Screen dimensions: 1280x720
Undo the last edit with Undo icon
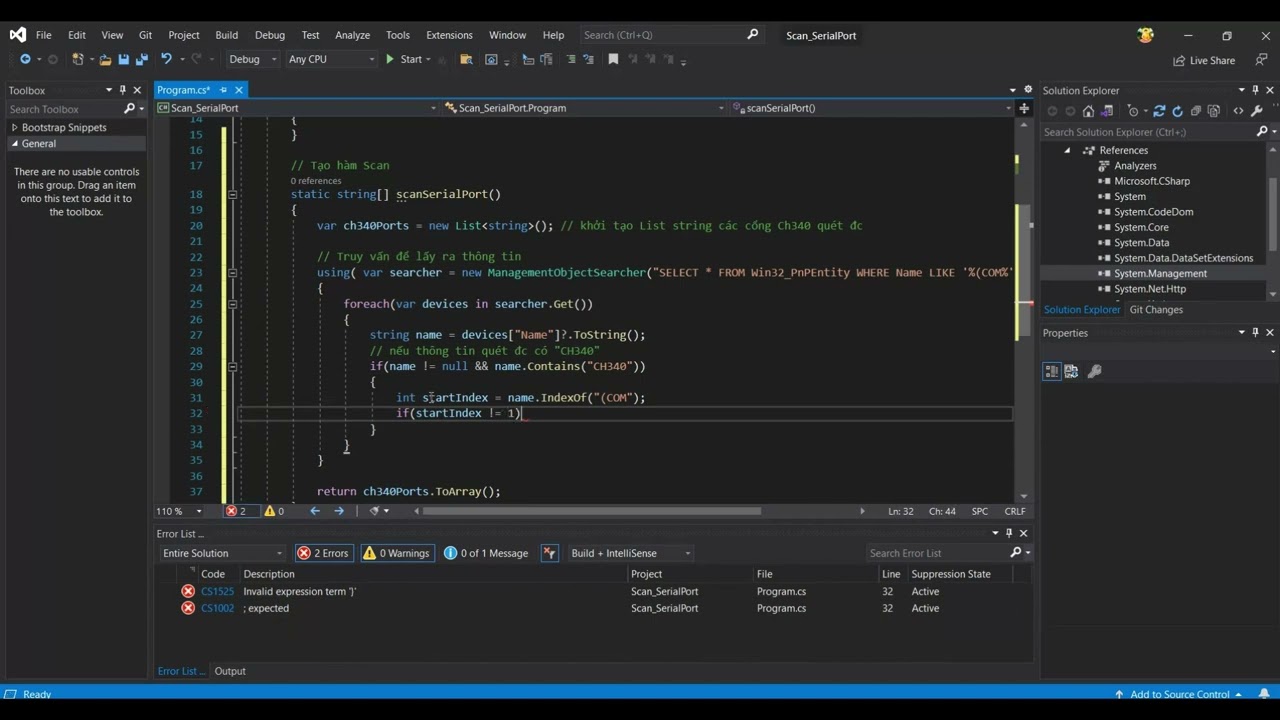click(166, 60)
